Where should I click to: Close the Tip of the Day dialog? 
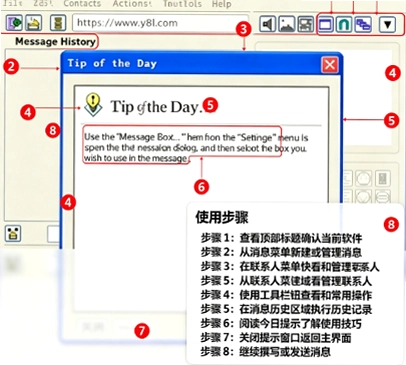tap(330, 64)
